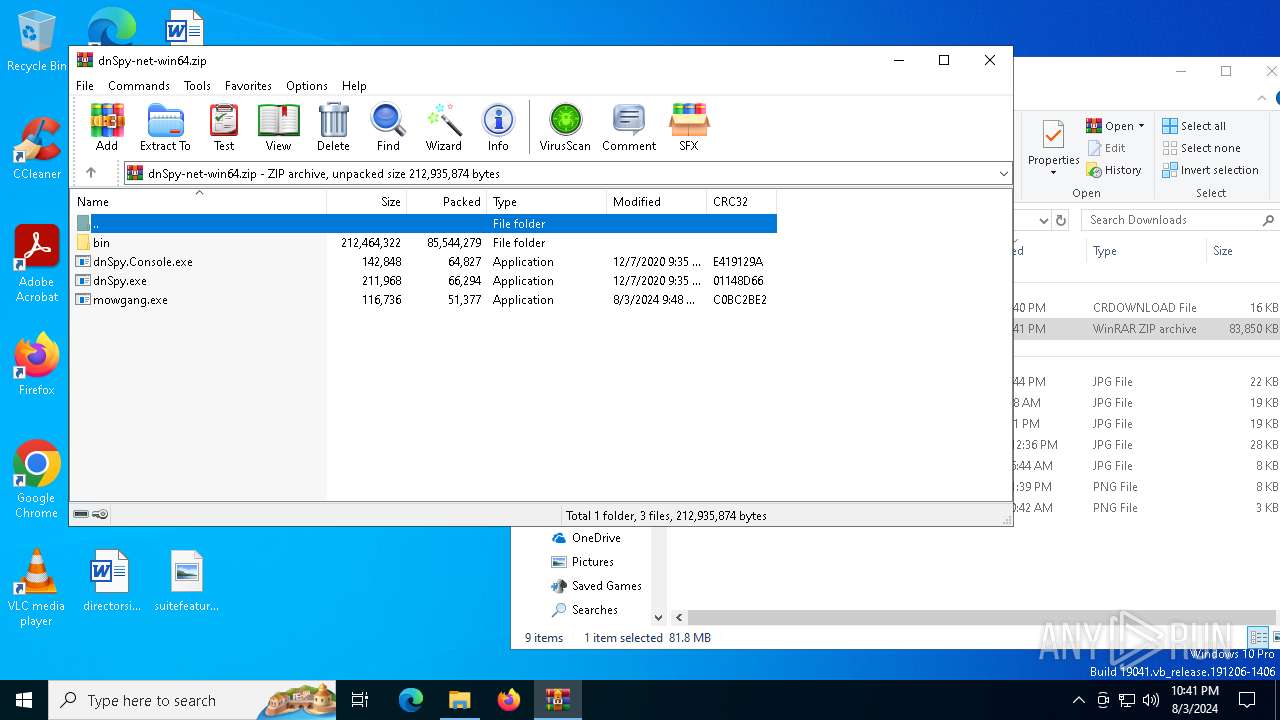The width and height of the screenshot is (1280, 720).
Task: Open the Comment tool
Action: [x=629, y=127]
